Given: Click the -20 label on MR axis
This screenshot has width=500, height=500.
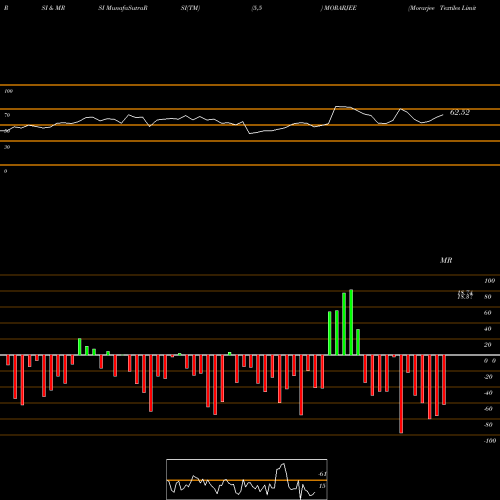Looking at the screenshot, I should (x=488, y=377).
